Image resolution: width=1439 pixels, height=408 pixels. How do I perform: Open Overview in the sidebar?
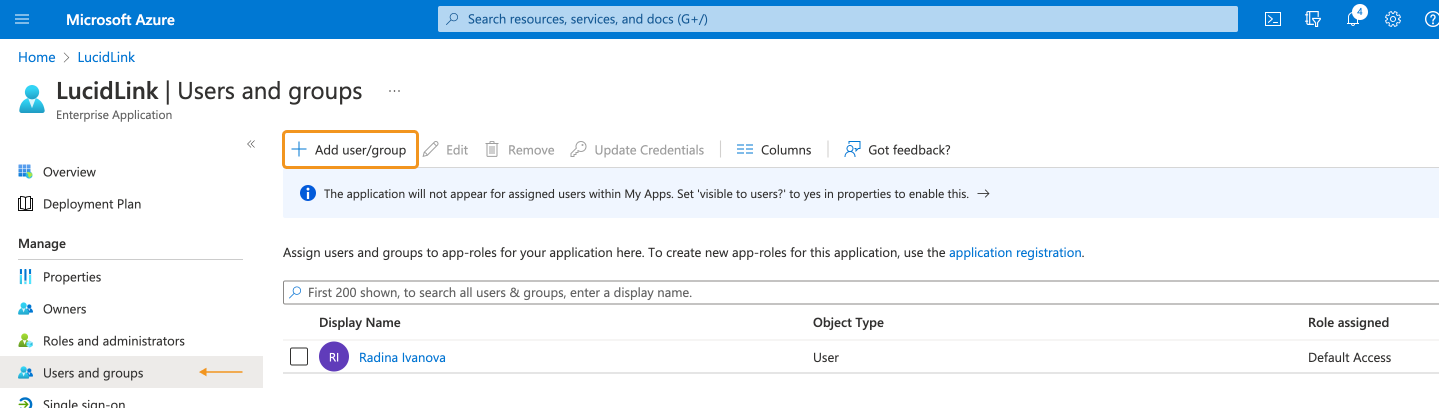69,172
